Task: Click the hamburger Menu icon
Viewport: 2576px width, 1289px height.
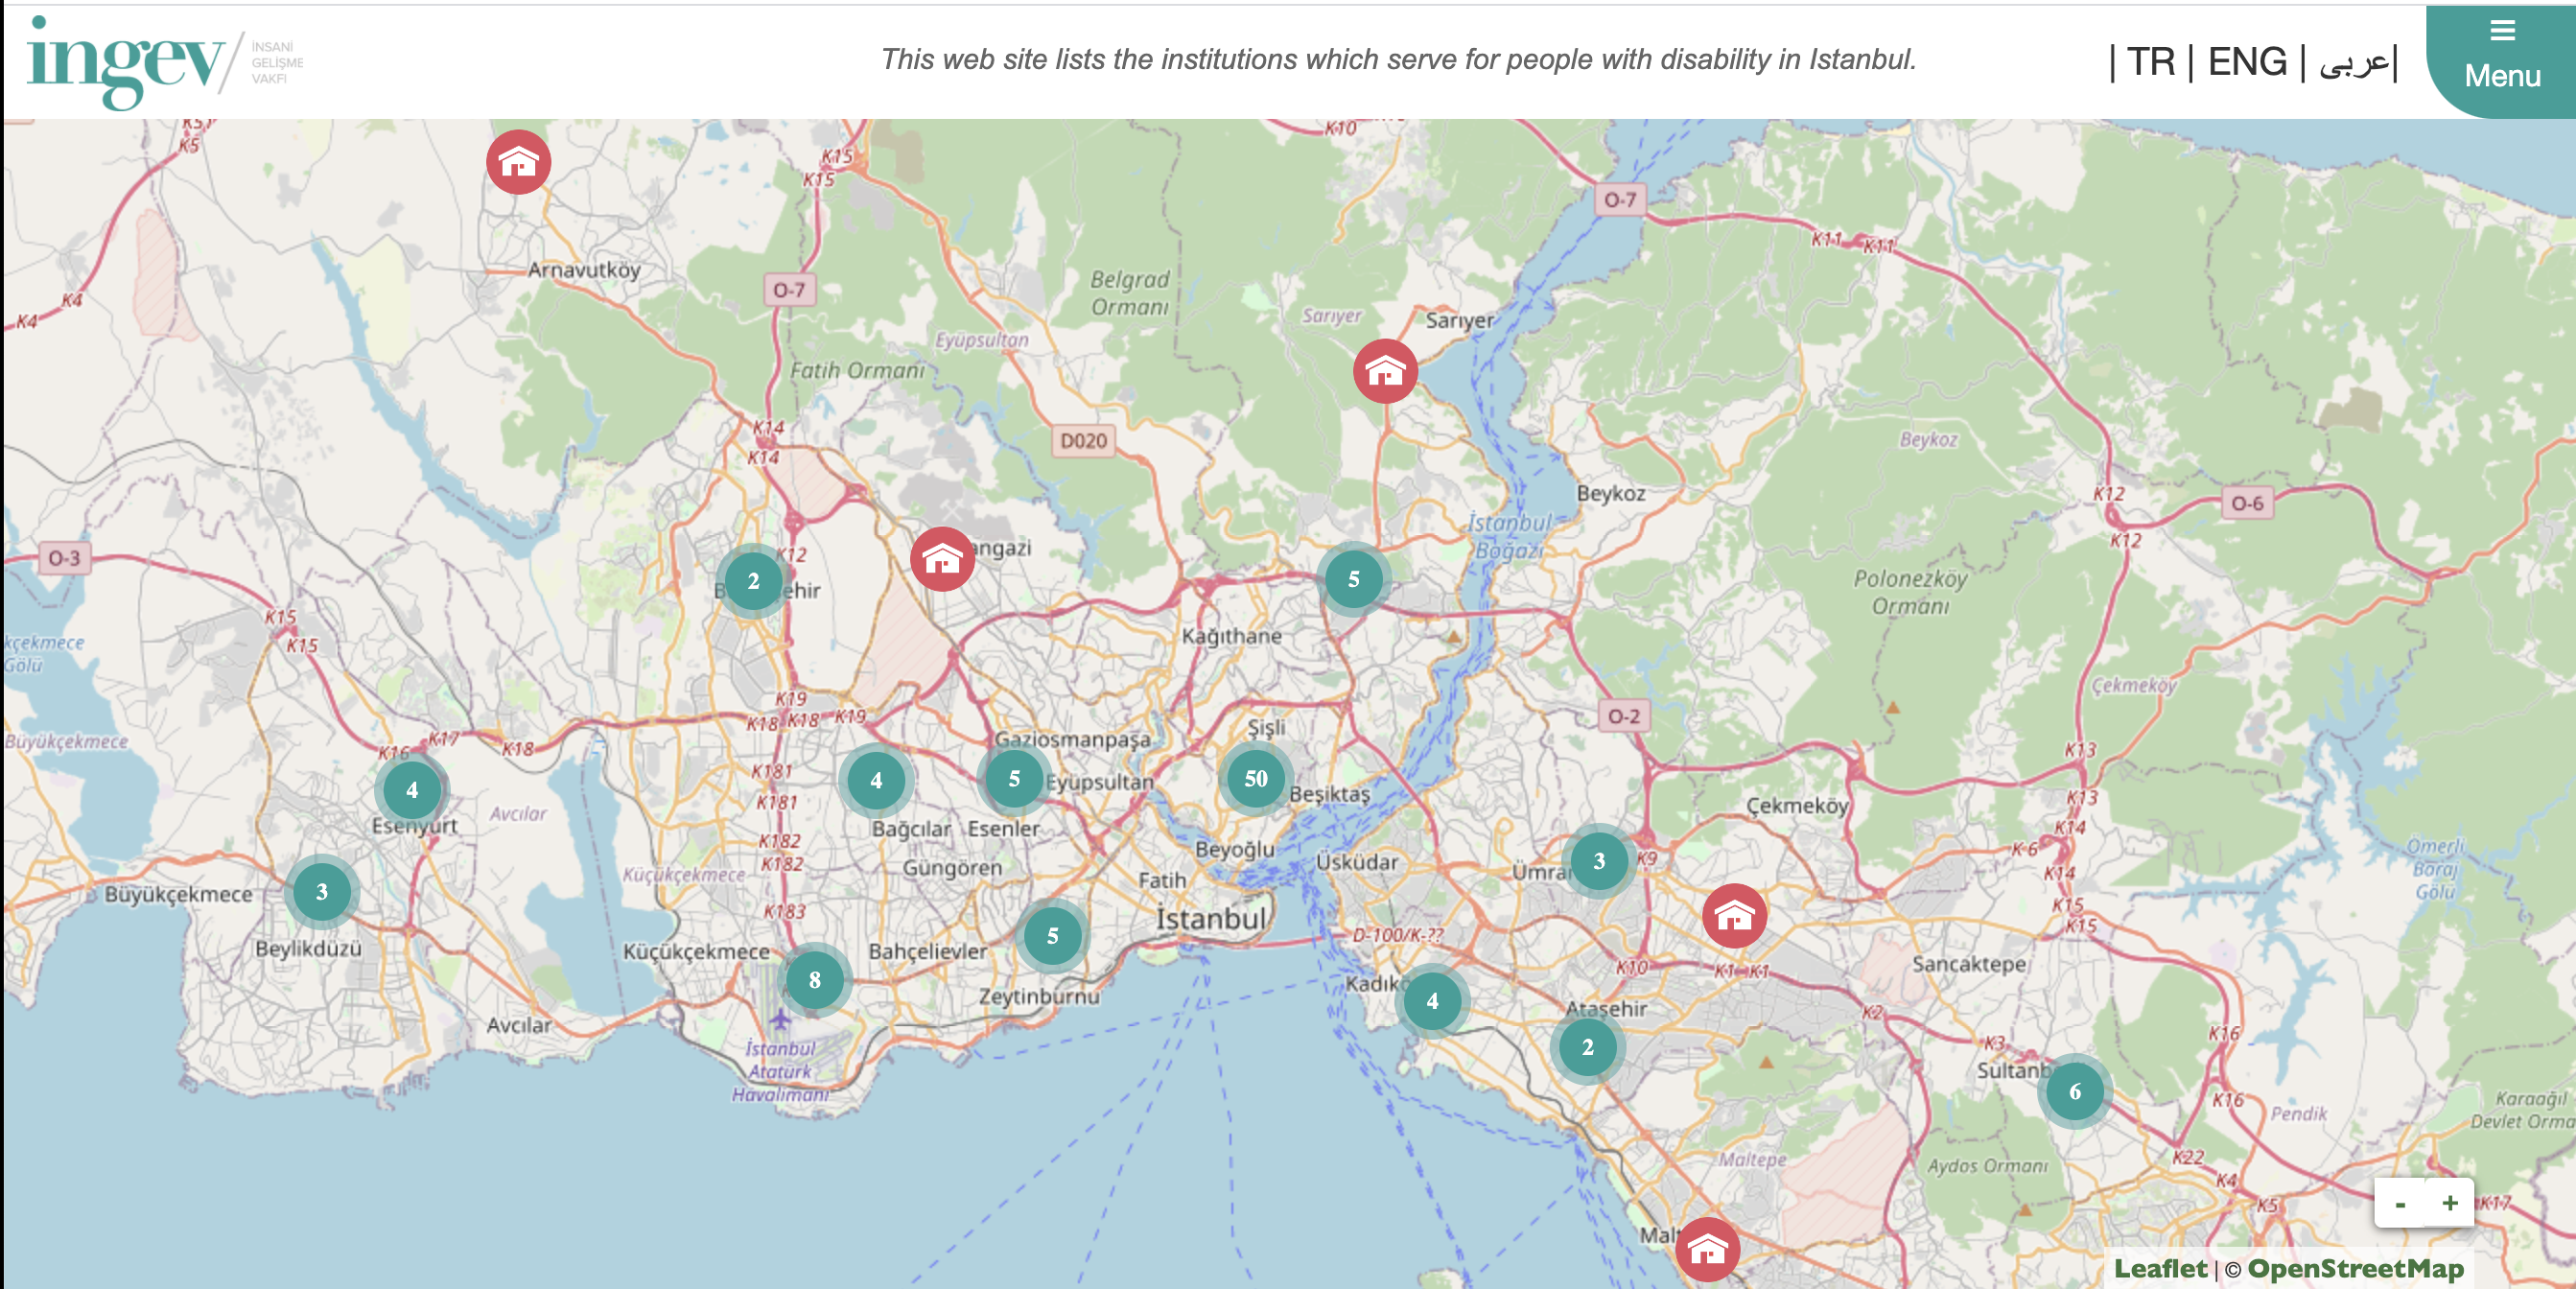Action: (2502, 31)
